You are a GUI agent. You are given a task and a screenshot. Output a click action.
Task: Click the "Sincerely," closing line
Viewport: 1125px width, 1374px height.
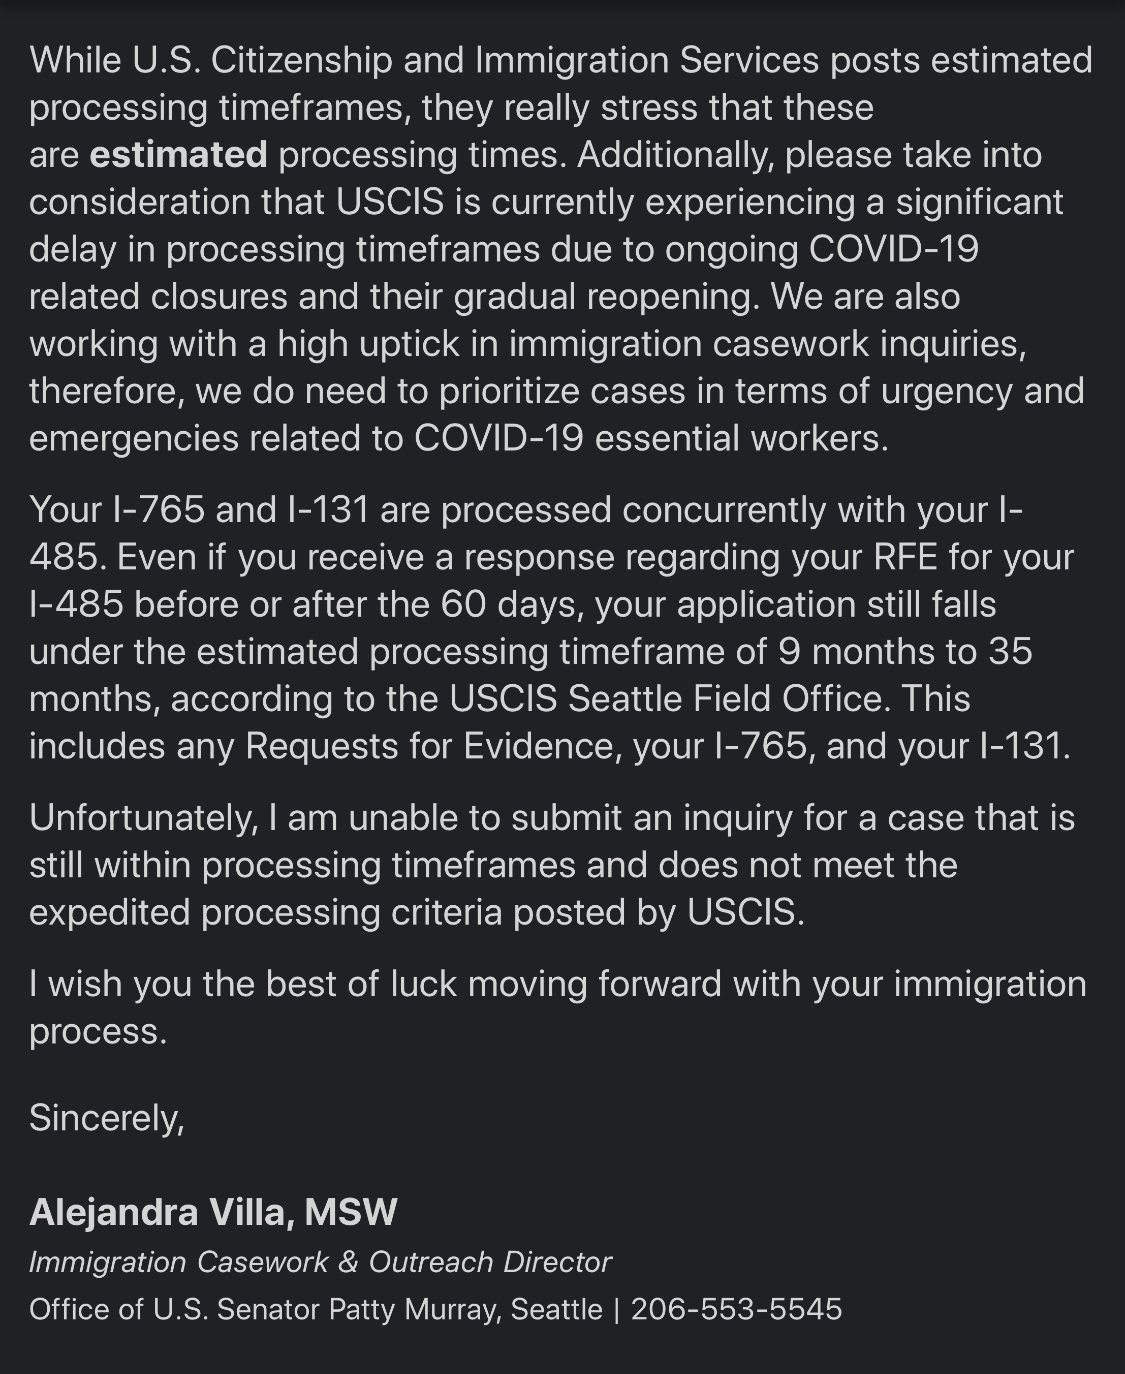click(x=107, y=1118)
